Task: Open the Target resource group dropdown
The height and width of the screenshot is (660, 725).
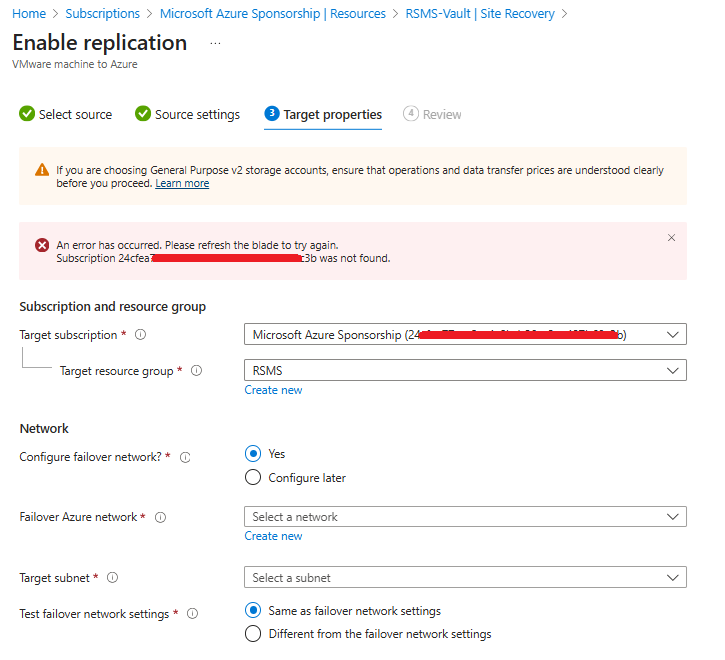Action: [x=465, y=371]
